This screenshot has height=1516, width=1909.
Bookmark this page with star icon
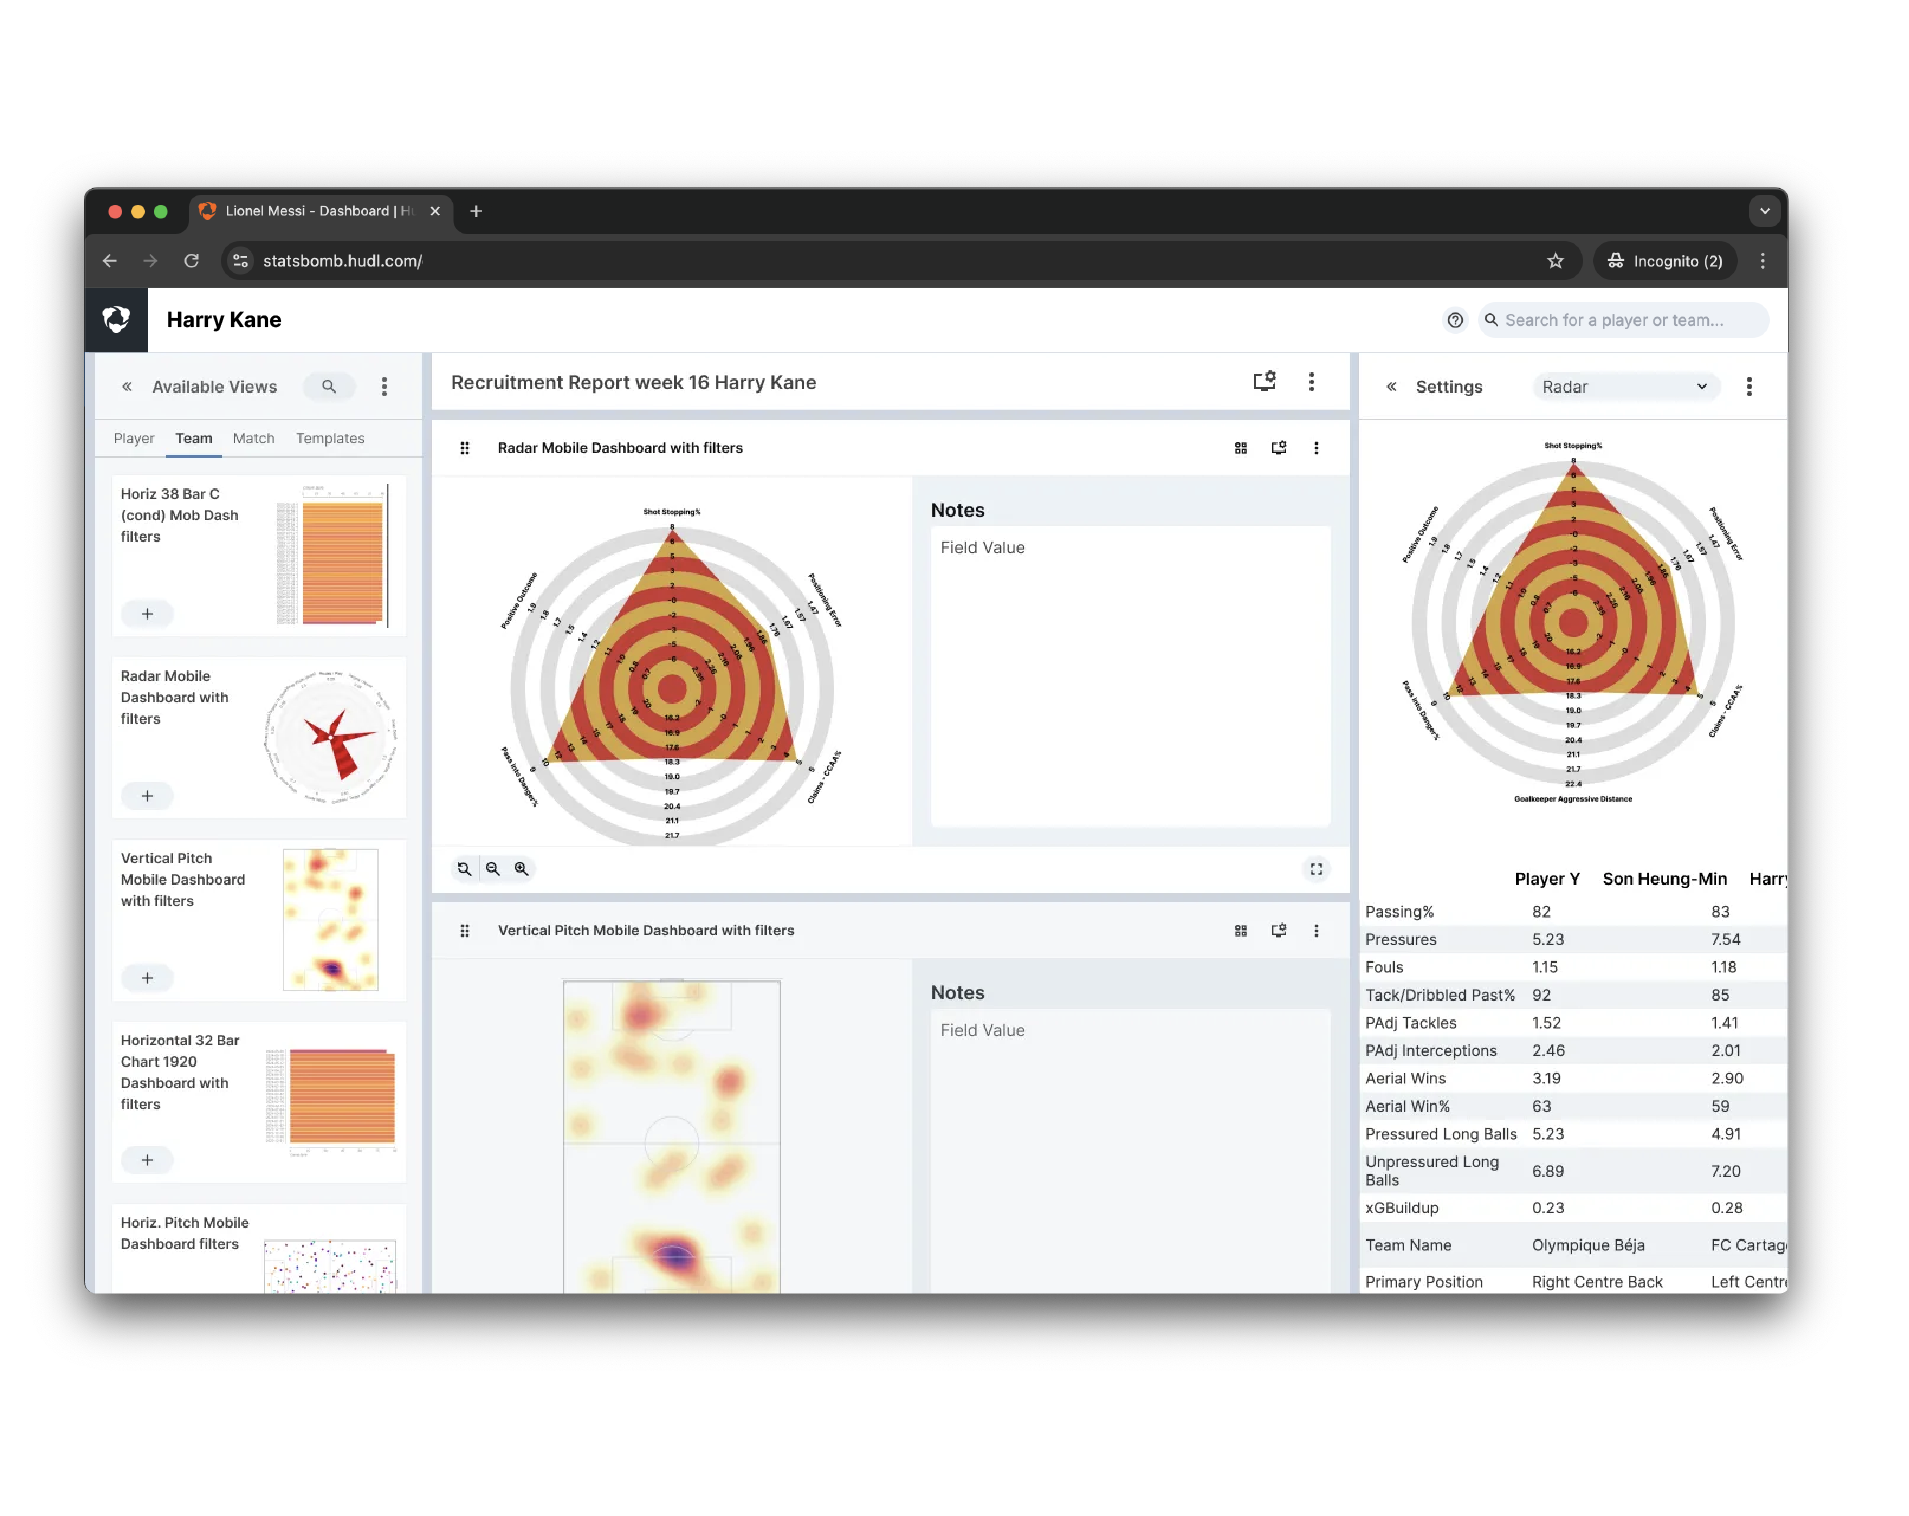pos(1555,261)
